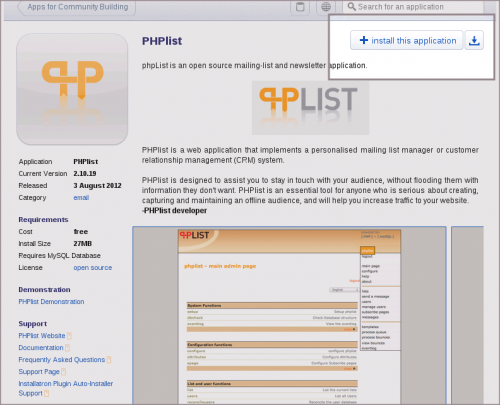Click external link icon beside Support Page
This screenshot has width=500, height=405.
pos(64,372)
